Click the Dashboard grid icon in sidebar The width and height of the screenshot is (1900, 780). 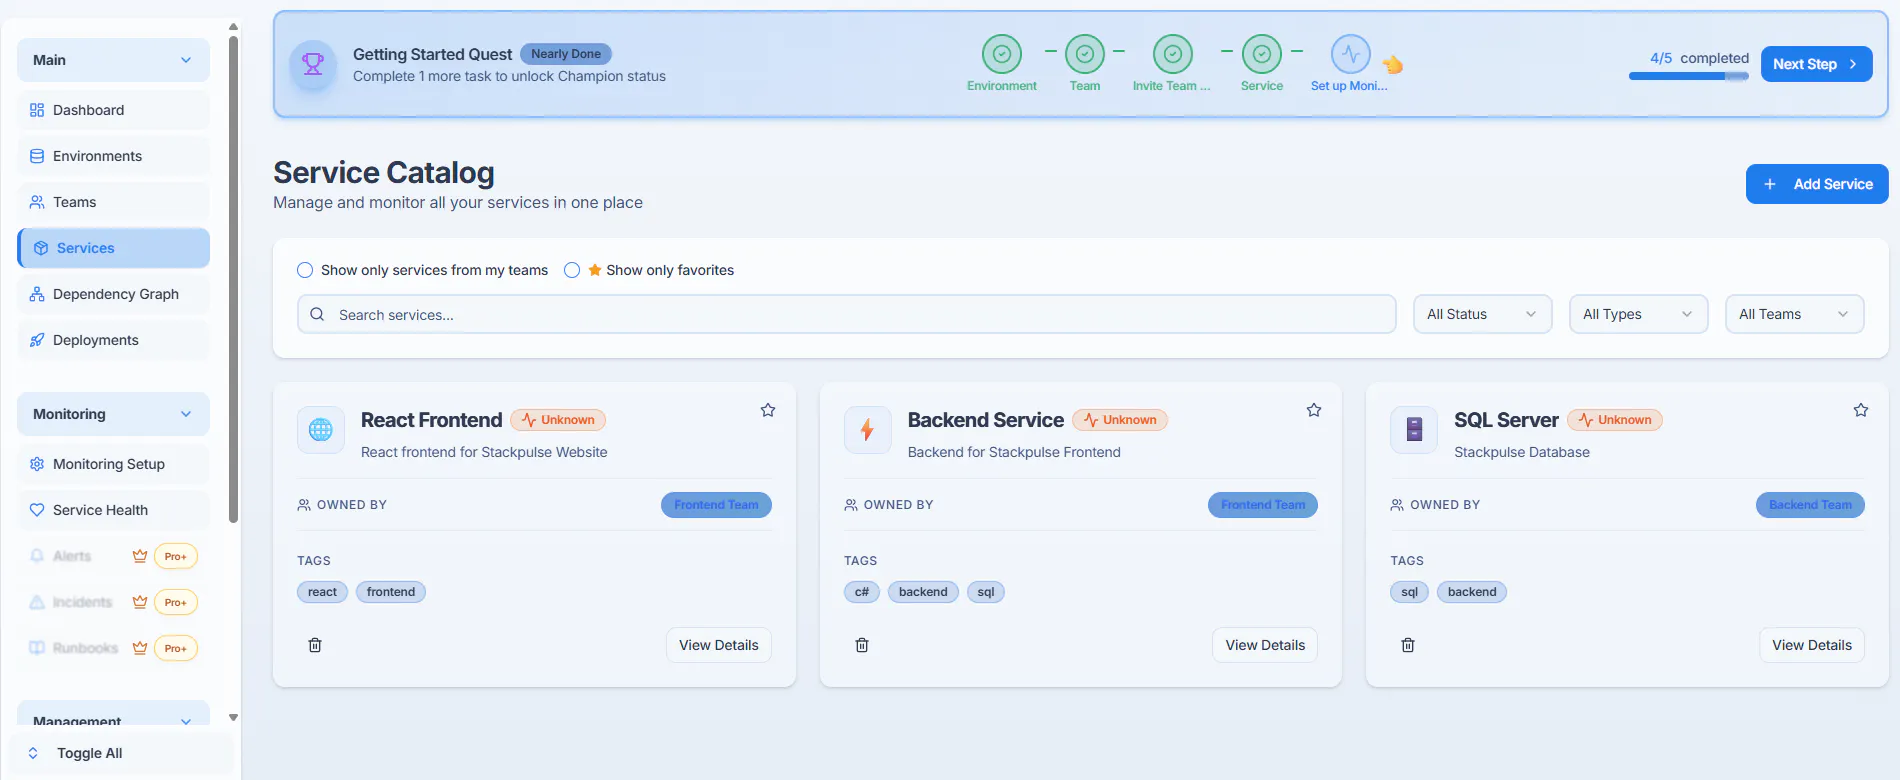pyautogui.click(x=37, y=110)
